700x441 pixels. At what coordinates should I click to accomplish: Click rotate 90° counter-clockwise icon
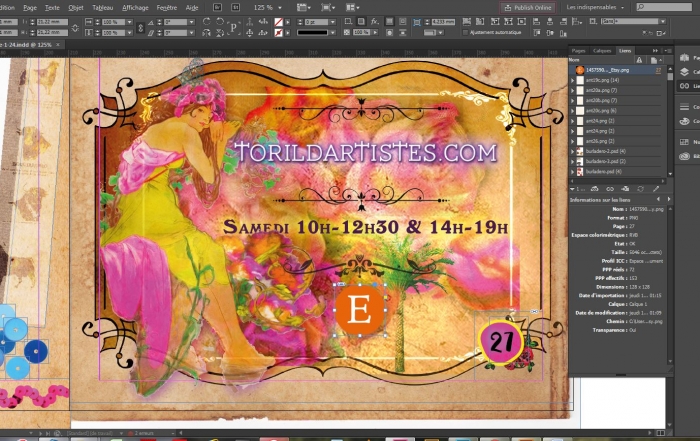pos(220,21)
